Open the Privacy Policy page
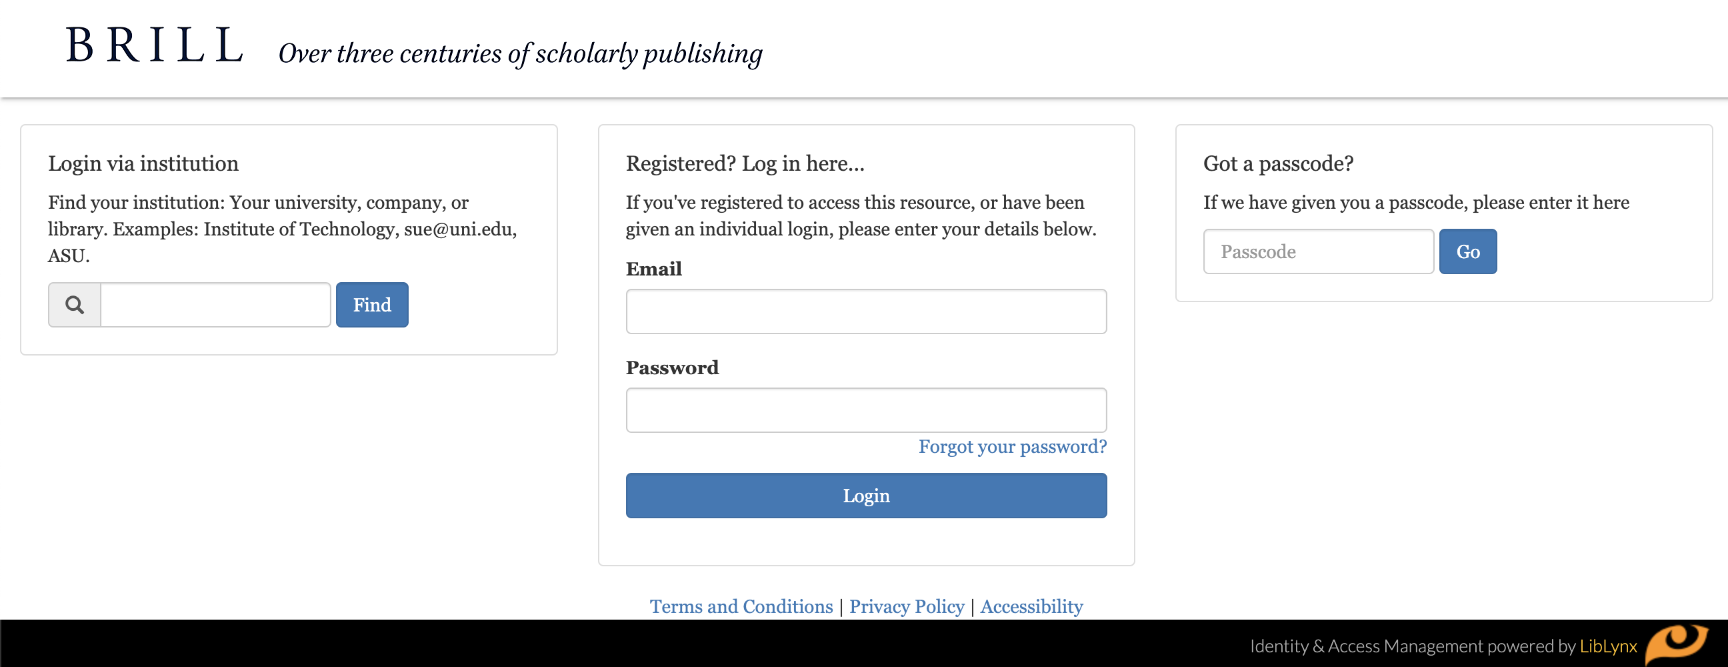Image resolution: width=1728 pixels, height=667 pixels. 906,606
